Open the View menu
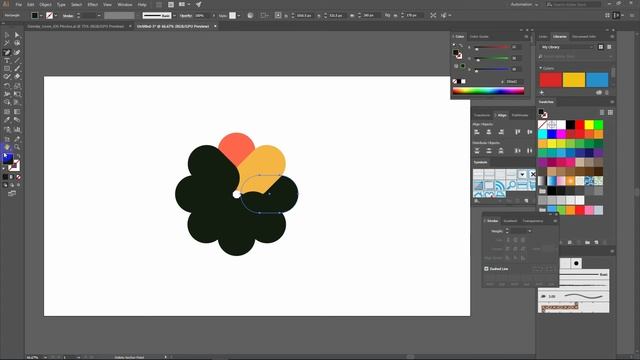 pyautogui.click(x=107, y=4)
